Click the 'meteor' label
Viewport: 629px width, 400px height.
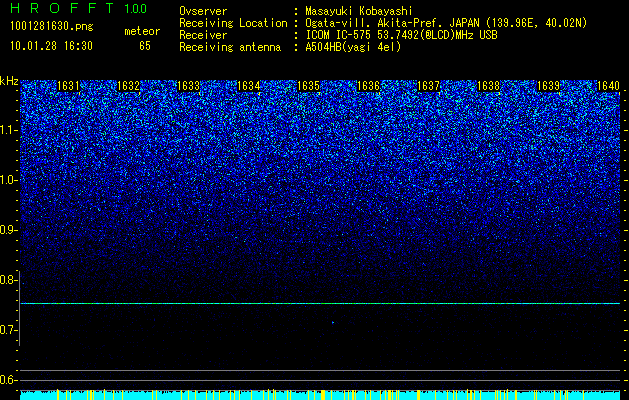tap(142, 31)
